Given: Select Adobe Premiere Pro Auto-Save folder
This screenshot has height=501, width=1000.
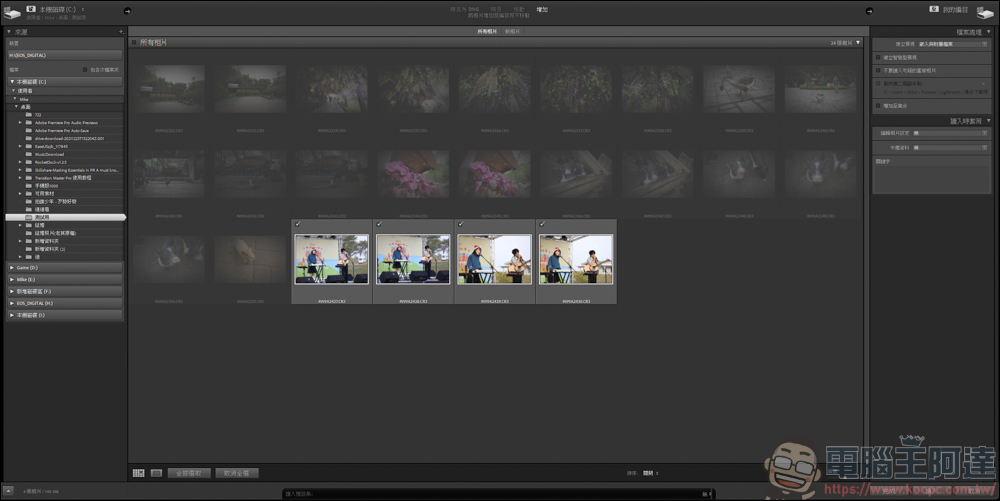Looking at the screenshot, I should [62, 130].
